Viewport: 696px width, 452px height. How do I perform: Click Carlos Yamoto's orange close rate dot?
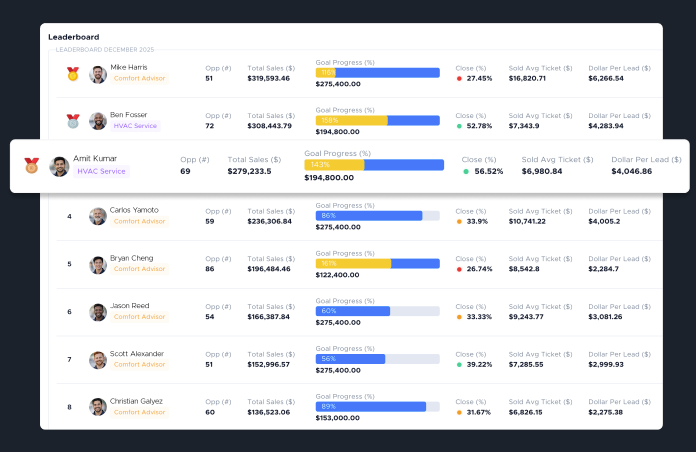click(459, 222)
